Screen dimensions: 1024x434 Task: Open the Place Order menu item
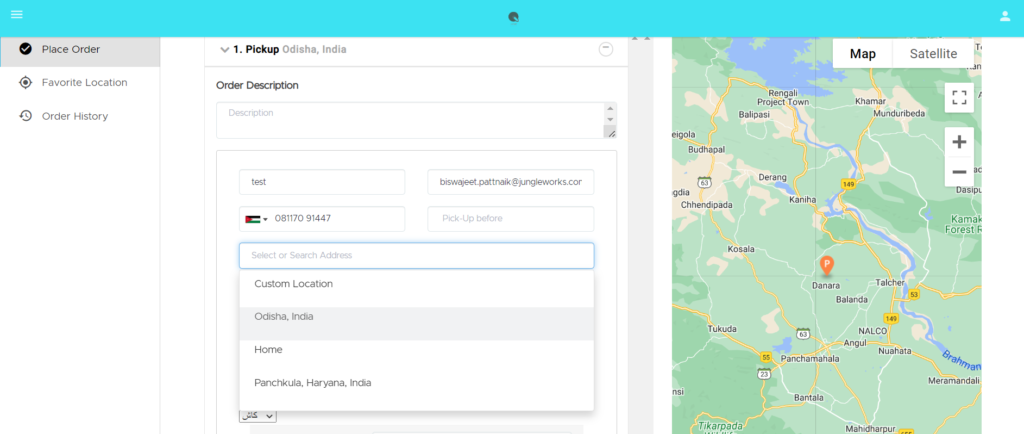(x=80, y=49)
